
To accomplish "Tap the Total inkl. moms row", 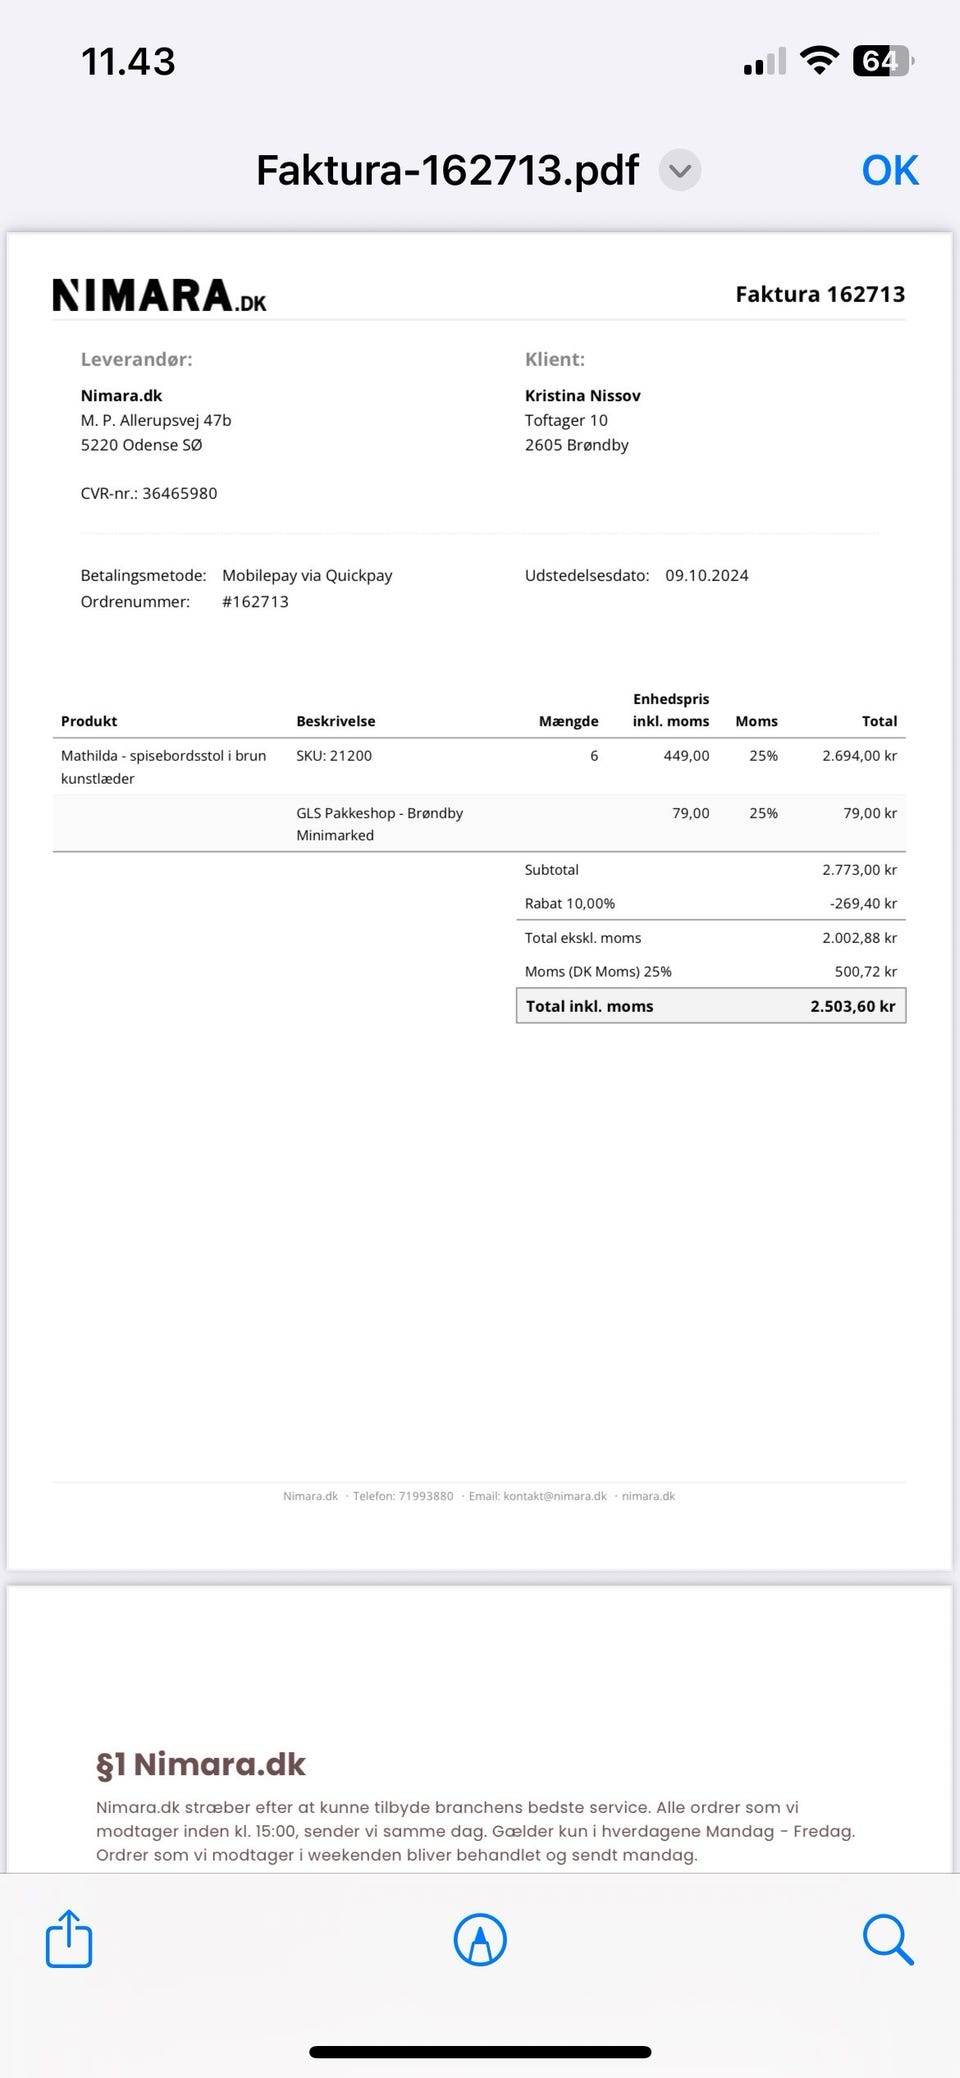I will [x=710, y=1006].
